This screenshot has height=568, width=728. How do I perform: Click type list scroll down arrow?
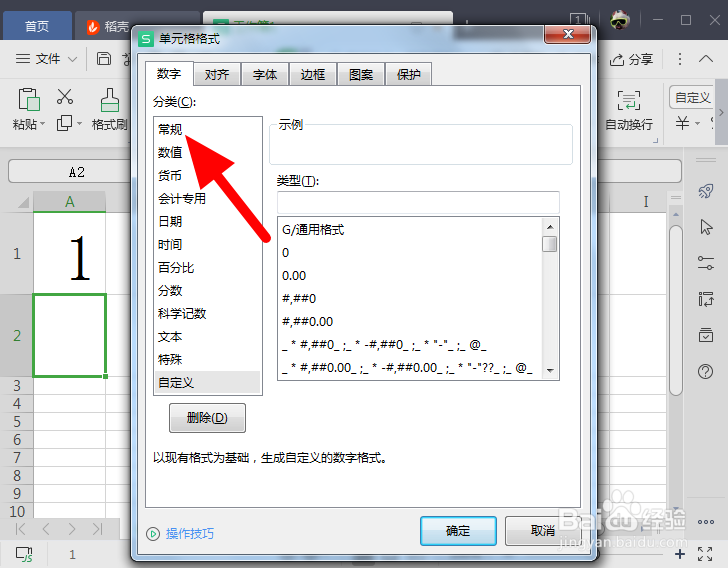(x=550, y=371)
